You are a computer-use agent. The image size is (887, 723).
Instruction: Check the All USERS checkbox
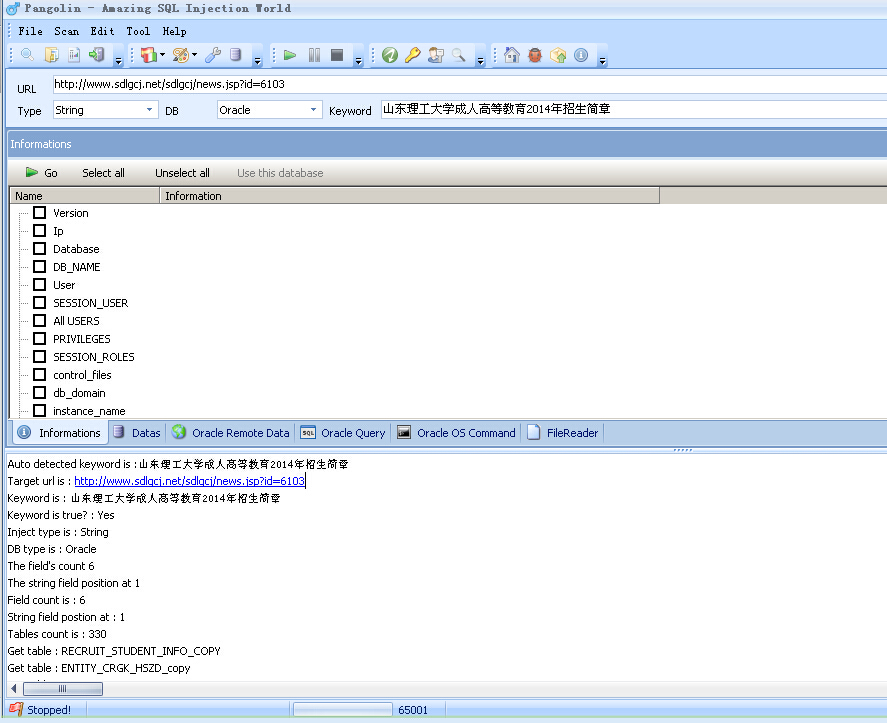(40, 321)
